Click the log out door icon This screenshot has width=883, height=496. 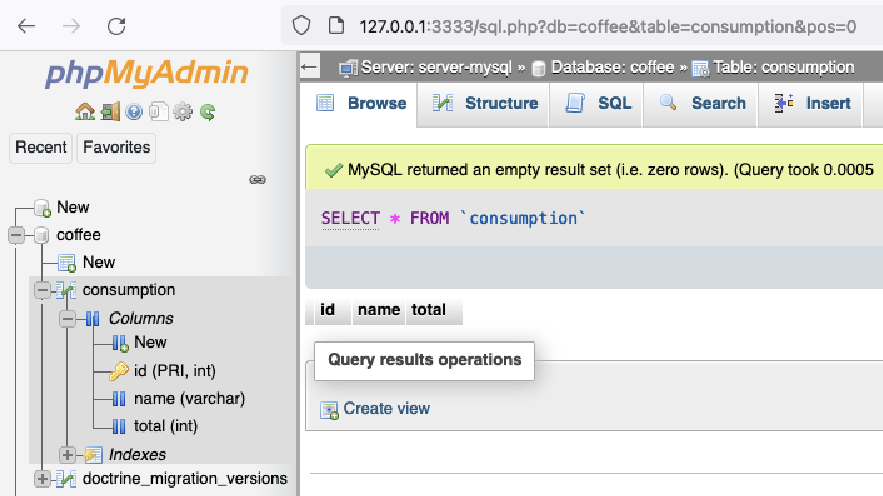coord(110,111)
